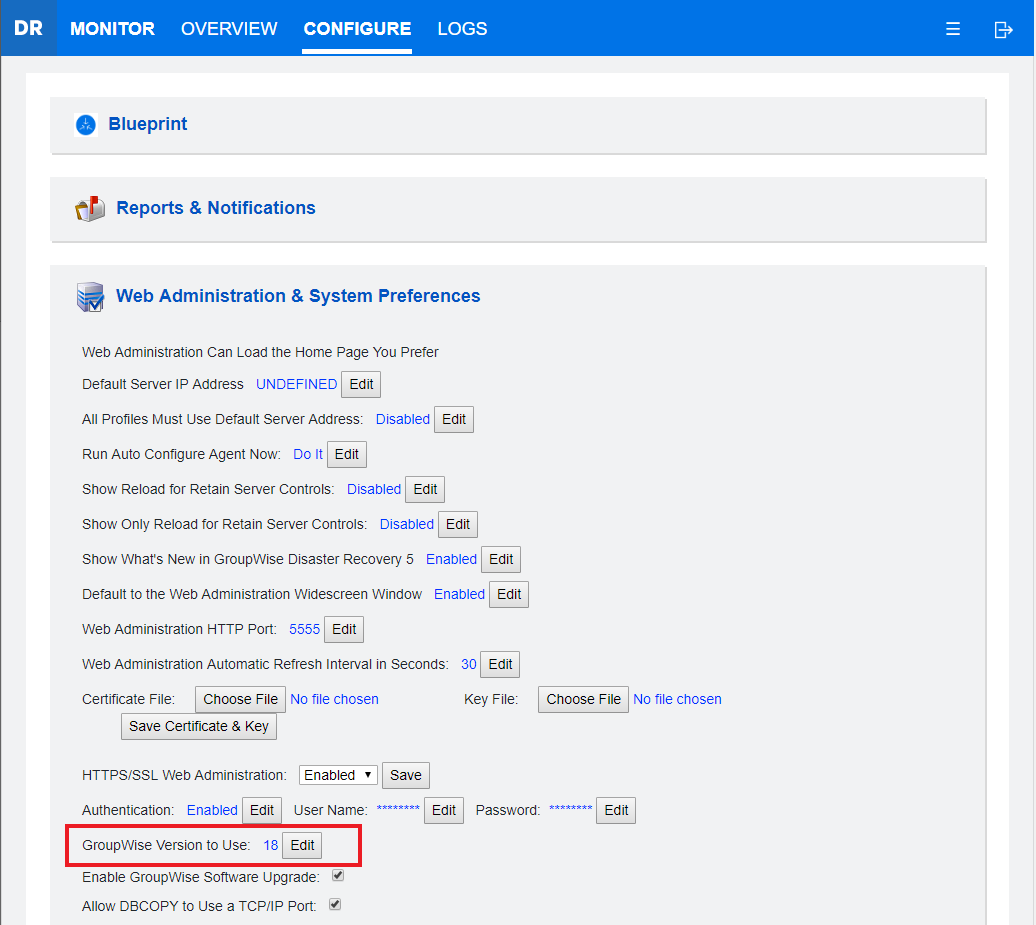Click Disabled value for Show Only Reload
Image resolution: width=1036 pixels, height=925 pixels.
click(x=406, y=525)
